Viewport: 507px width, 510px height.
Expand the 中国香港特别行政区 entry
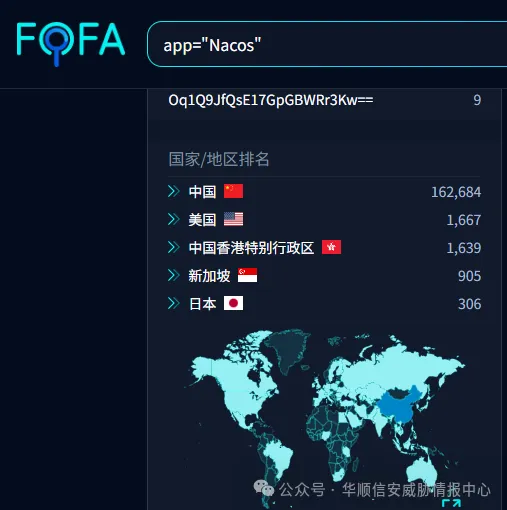pyautogui.click(x=173, y=247)
